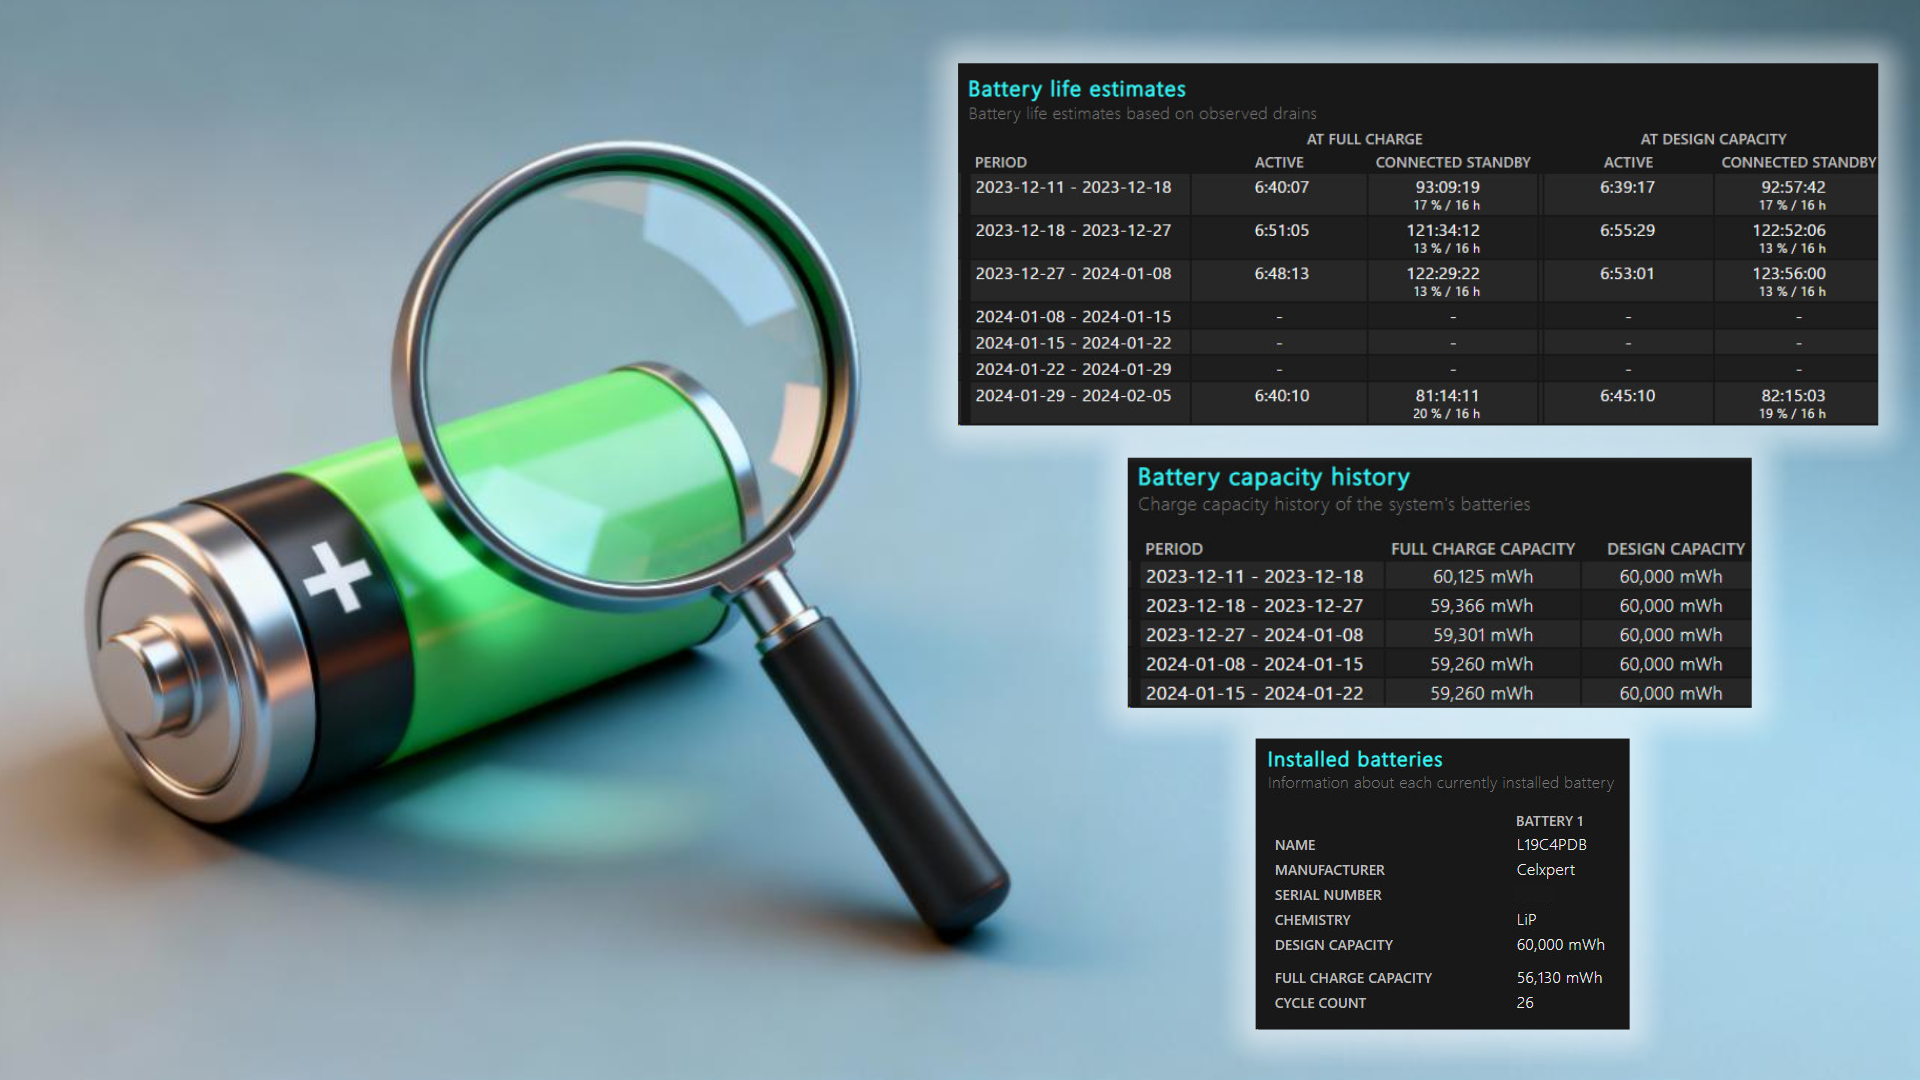This screenshot has height=1080, width=1920.
Task: Click full charge capacity 59,366 mWh
Action: pos(1481,606)
